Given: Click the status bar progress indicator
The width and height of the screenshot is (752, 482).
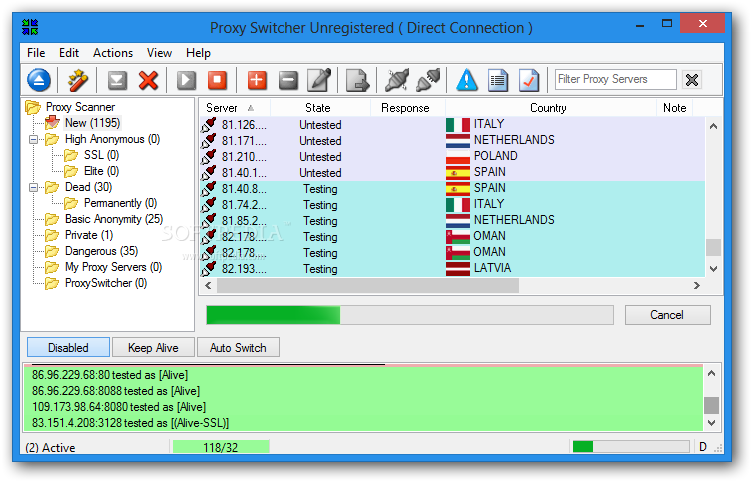Looking at the screenshot, I should [631, 447].
